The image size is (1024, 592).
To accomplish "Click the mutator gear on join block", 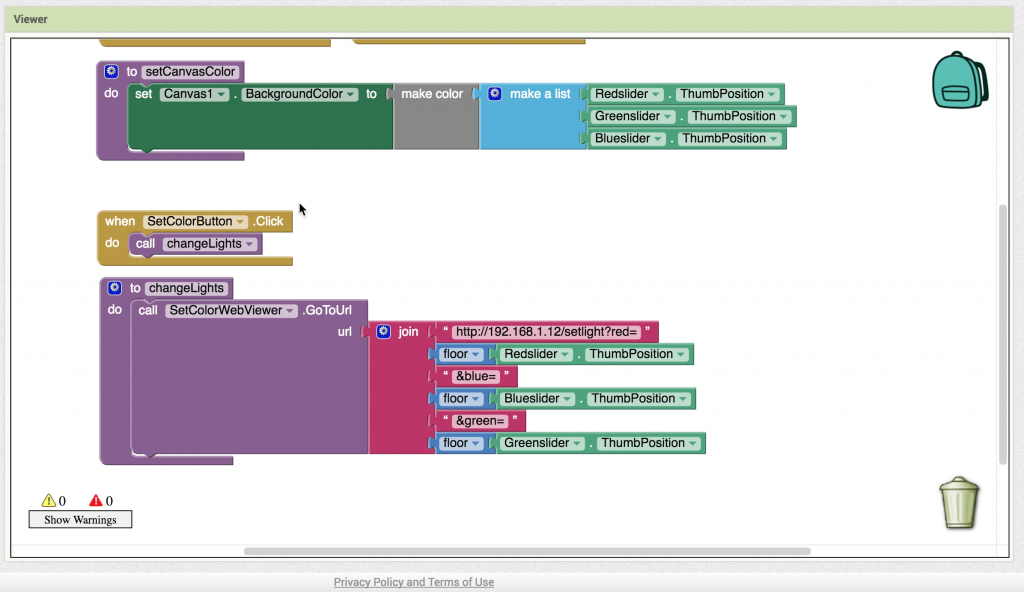I will coord(383,332).
